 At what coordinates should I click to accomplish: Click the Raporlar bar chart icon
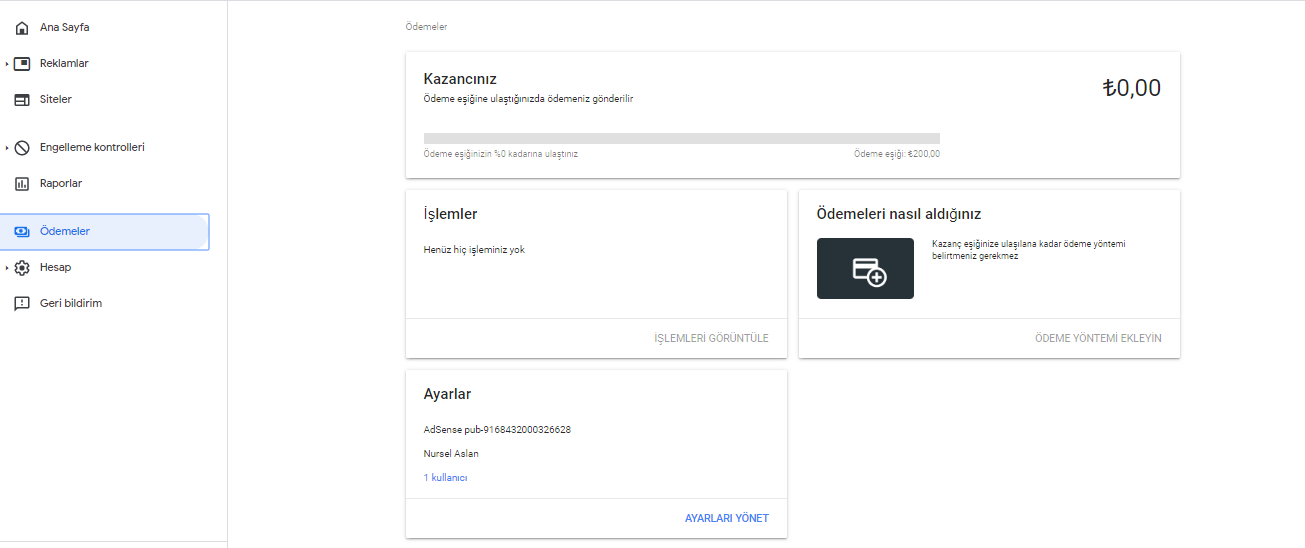pyautogui.click(x=22, y=184)
